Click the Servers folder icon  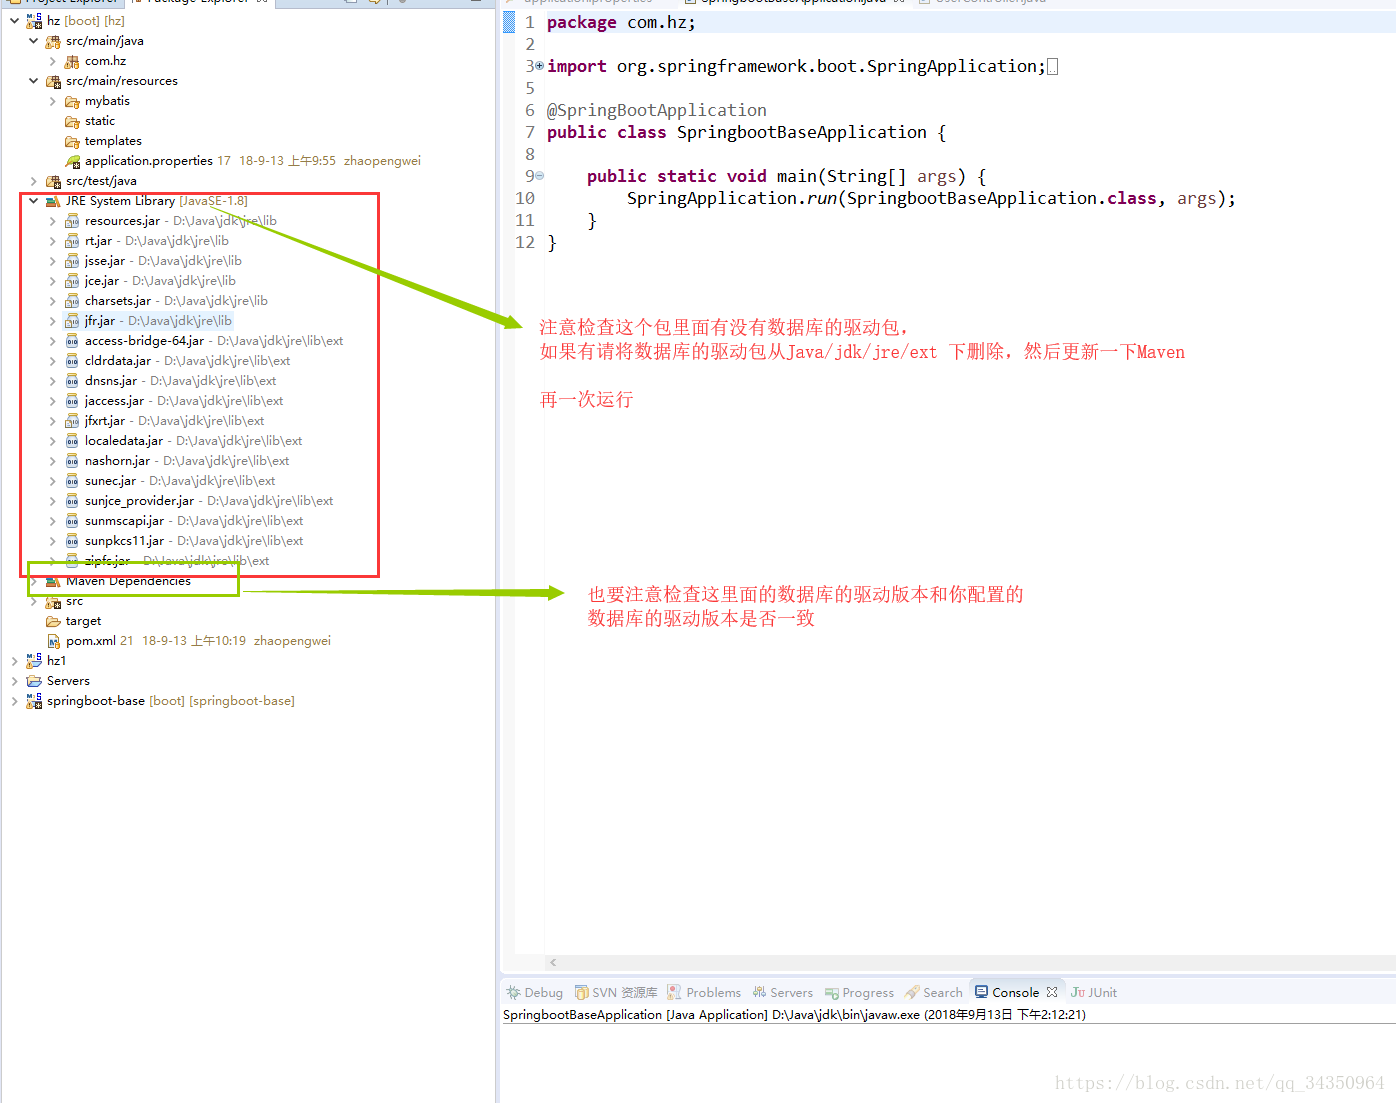(x=34, y=681)
